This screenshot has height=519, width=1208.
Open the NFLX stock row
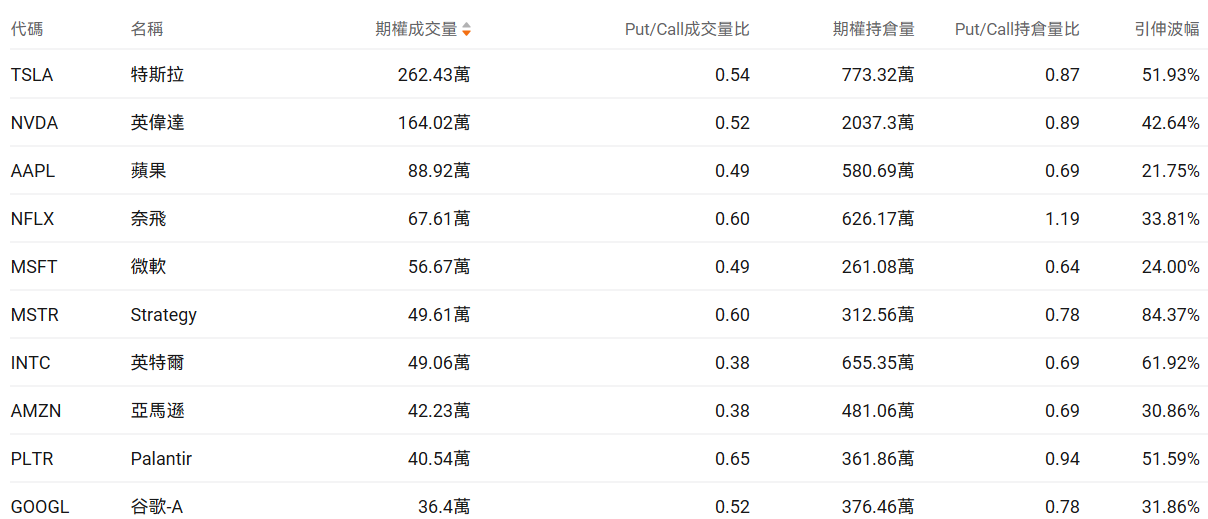click(33, 219)
